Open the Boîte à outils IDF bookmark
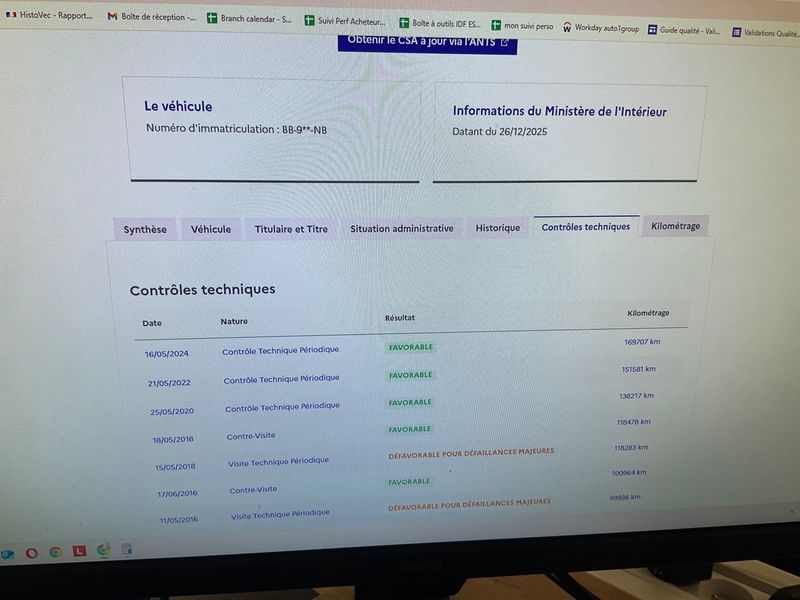Image resolution: width=800 pixels, height=600 pixels. pyautogui.click(x=440, y=23)
